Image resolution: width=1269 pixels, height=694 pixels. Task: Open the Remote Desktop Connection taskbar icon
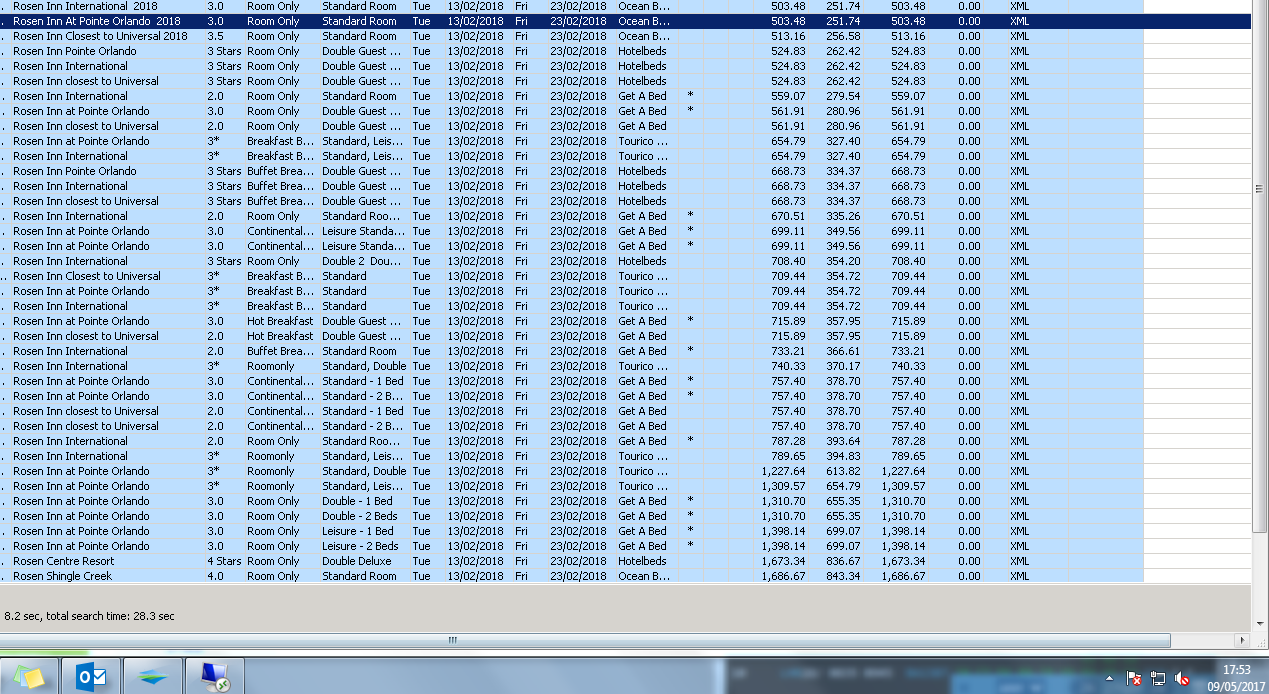click(213, 677)
